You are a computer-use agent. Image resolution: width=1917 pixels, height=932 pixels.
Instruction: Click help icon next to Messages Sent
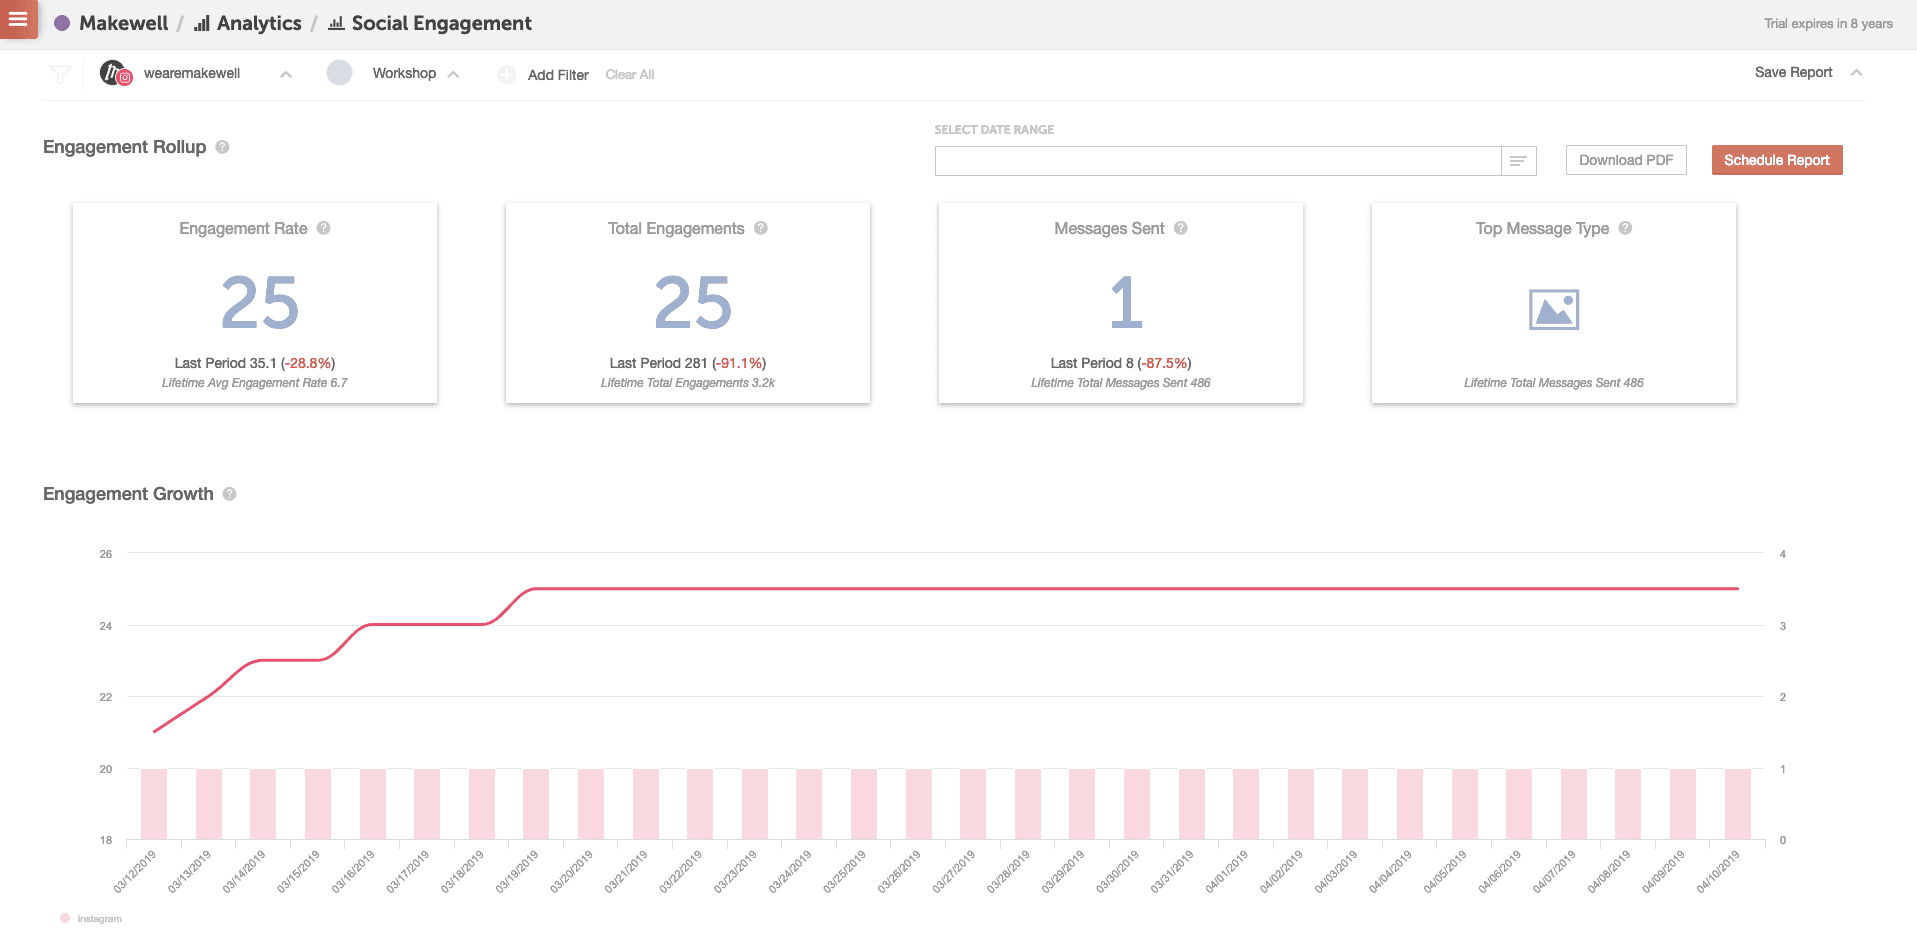[1180, 228]
